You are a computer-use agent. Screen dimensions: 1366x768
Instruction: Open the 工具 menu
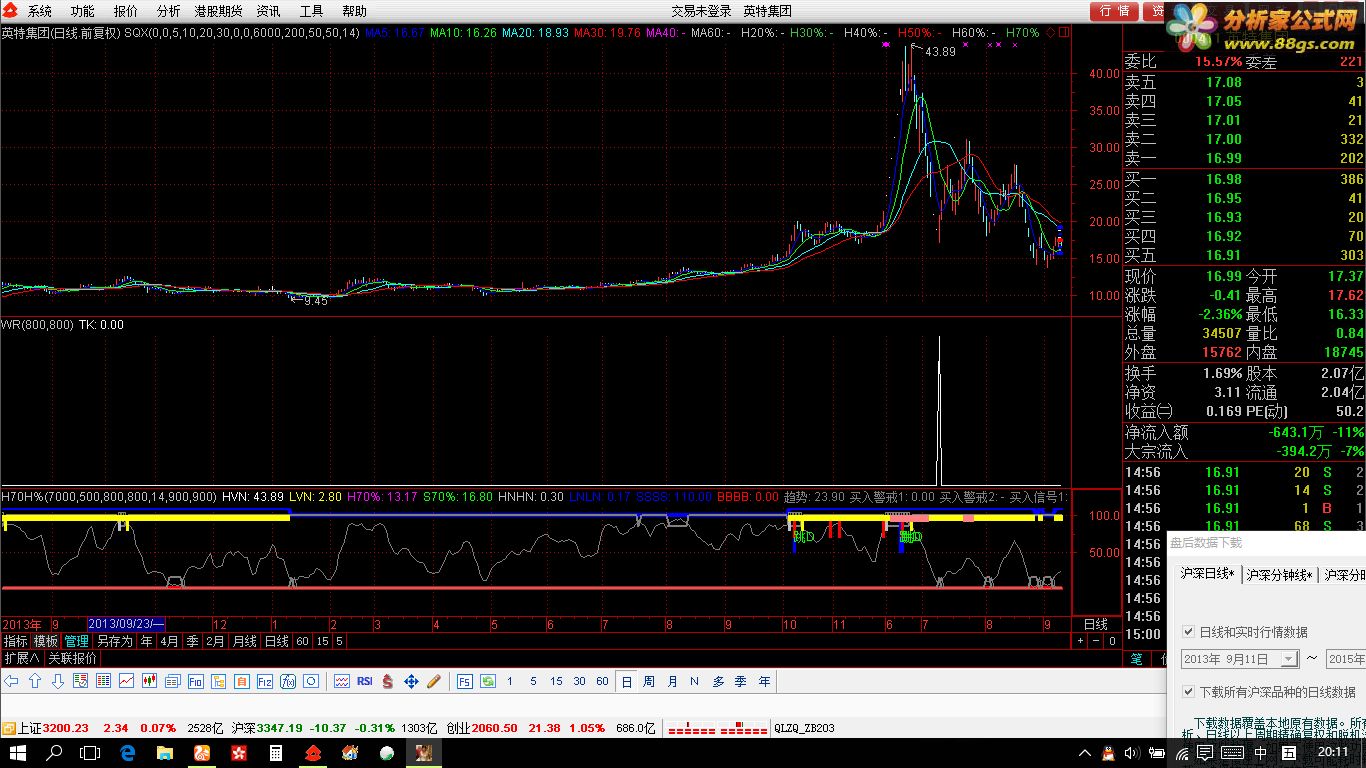[x=312, y=11]
